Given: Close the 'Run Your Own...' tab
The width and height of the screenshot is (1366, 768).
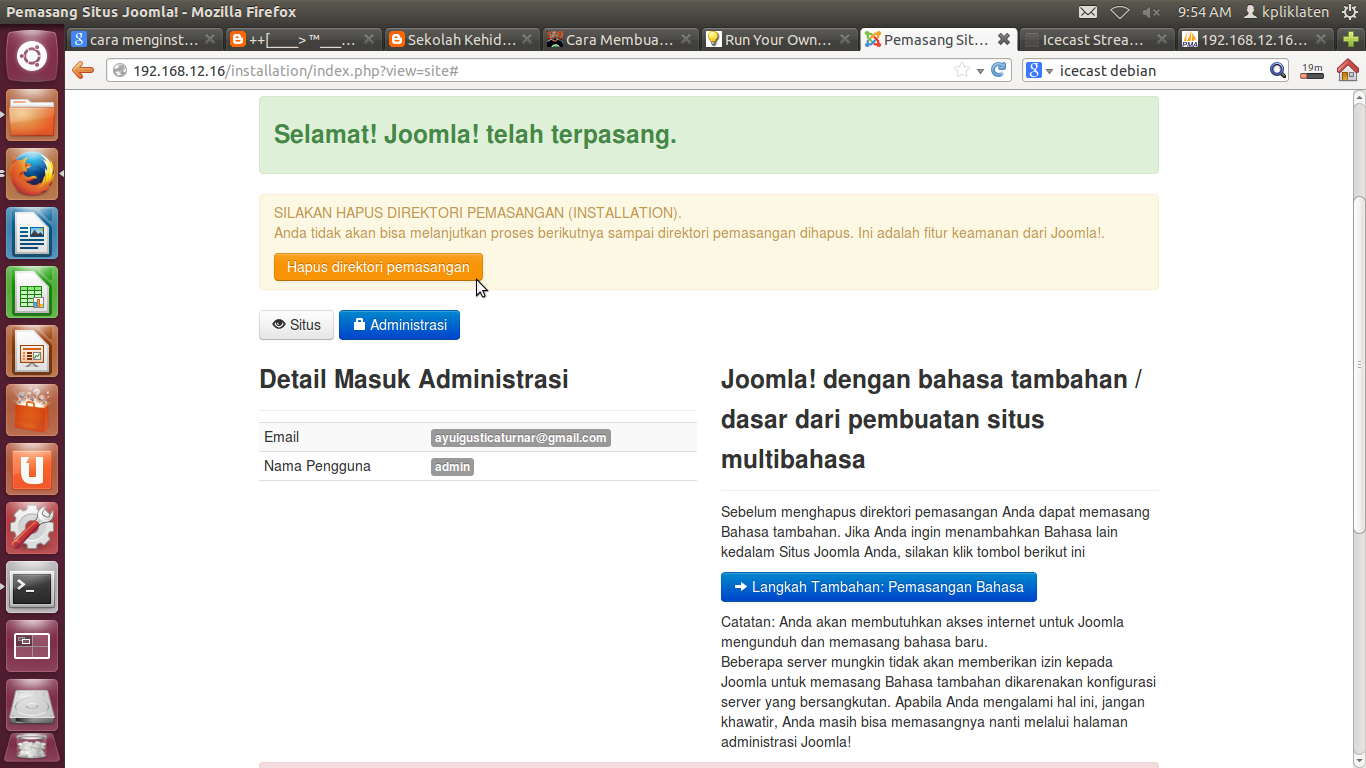Looking at the screenshot, I should [x=845, y=40].
